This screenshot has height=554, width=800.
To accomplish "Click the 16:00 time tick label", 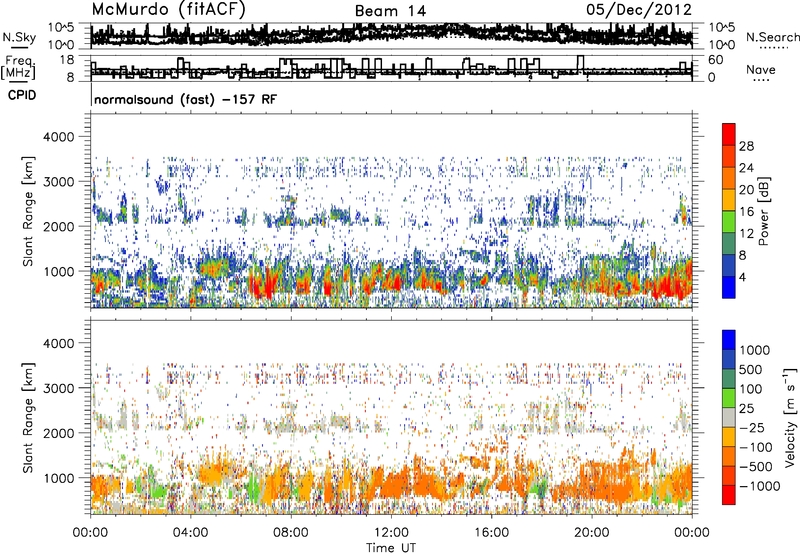I will tap(491, 533).
